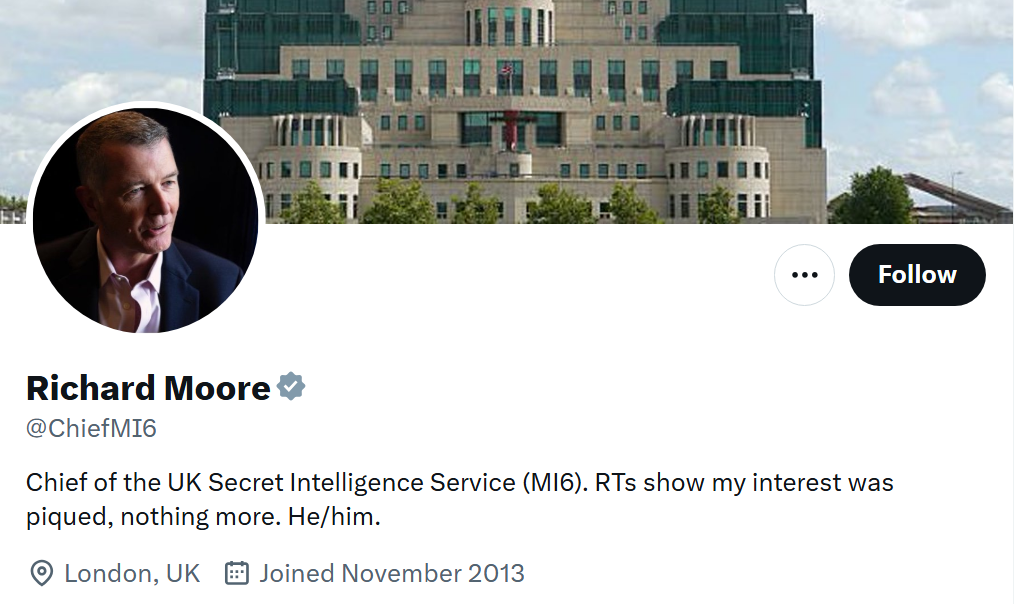
Task: Click the "Joined November 2013" text
Action: 392,573
